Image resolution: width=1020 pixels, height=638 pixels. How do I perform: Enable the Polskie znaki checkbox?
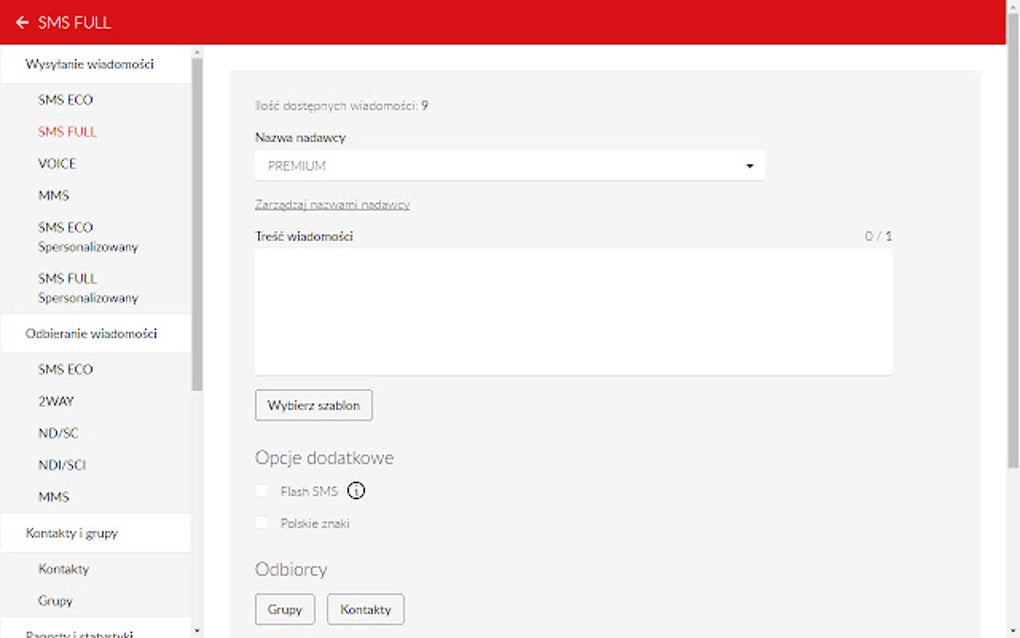point(262,523)
